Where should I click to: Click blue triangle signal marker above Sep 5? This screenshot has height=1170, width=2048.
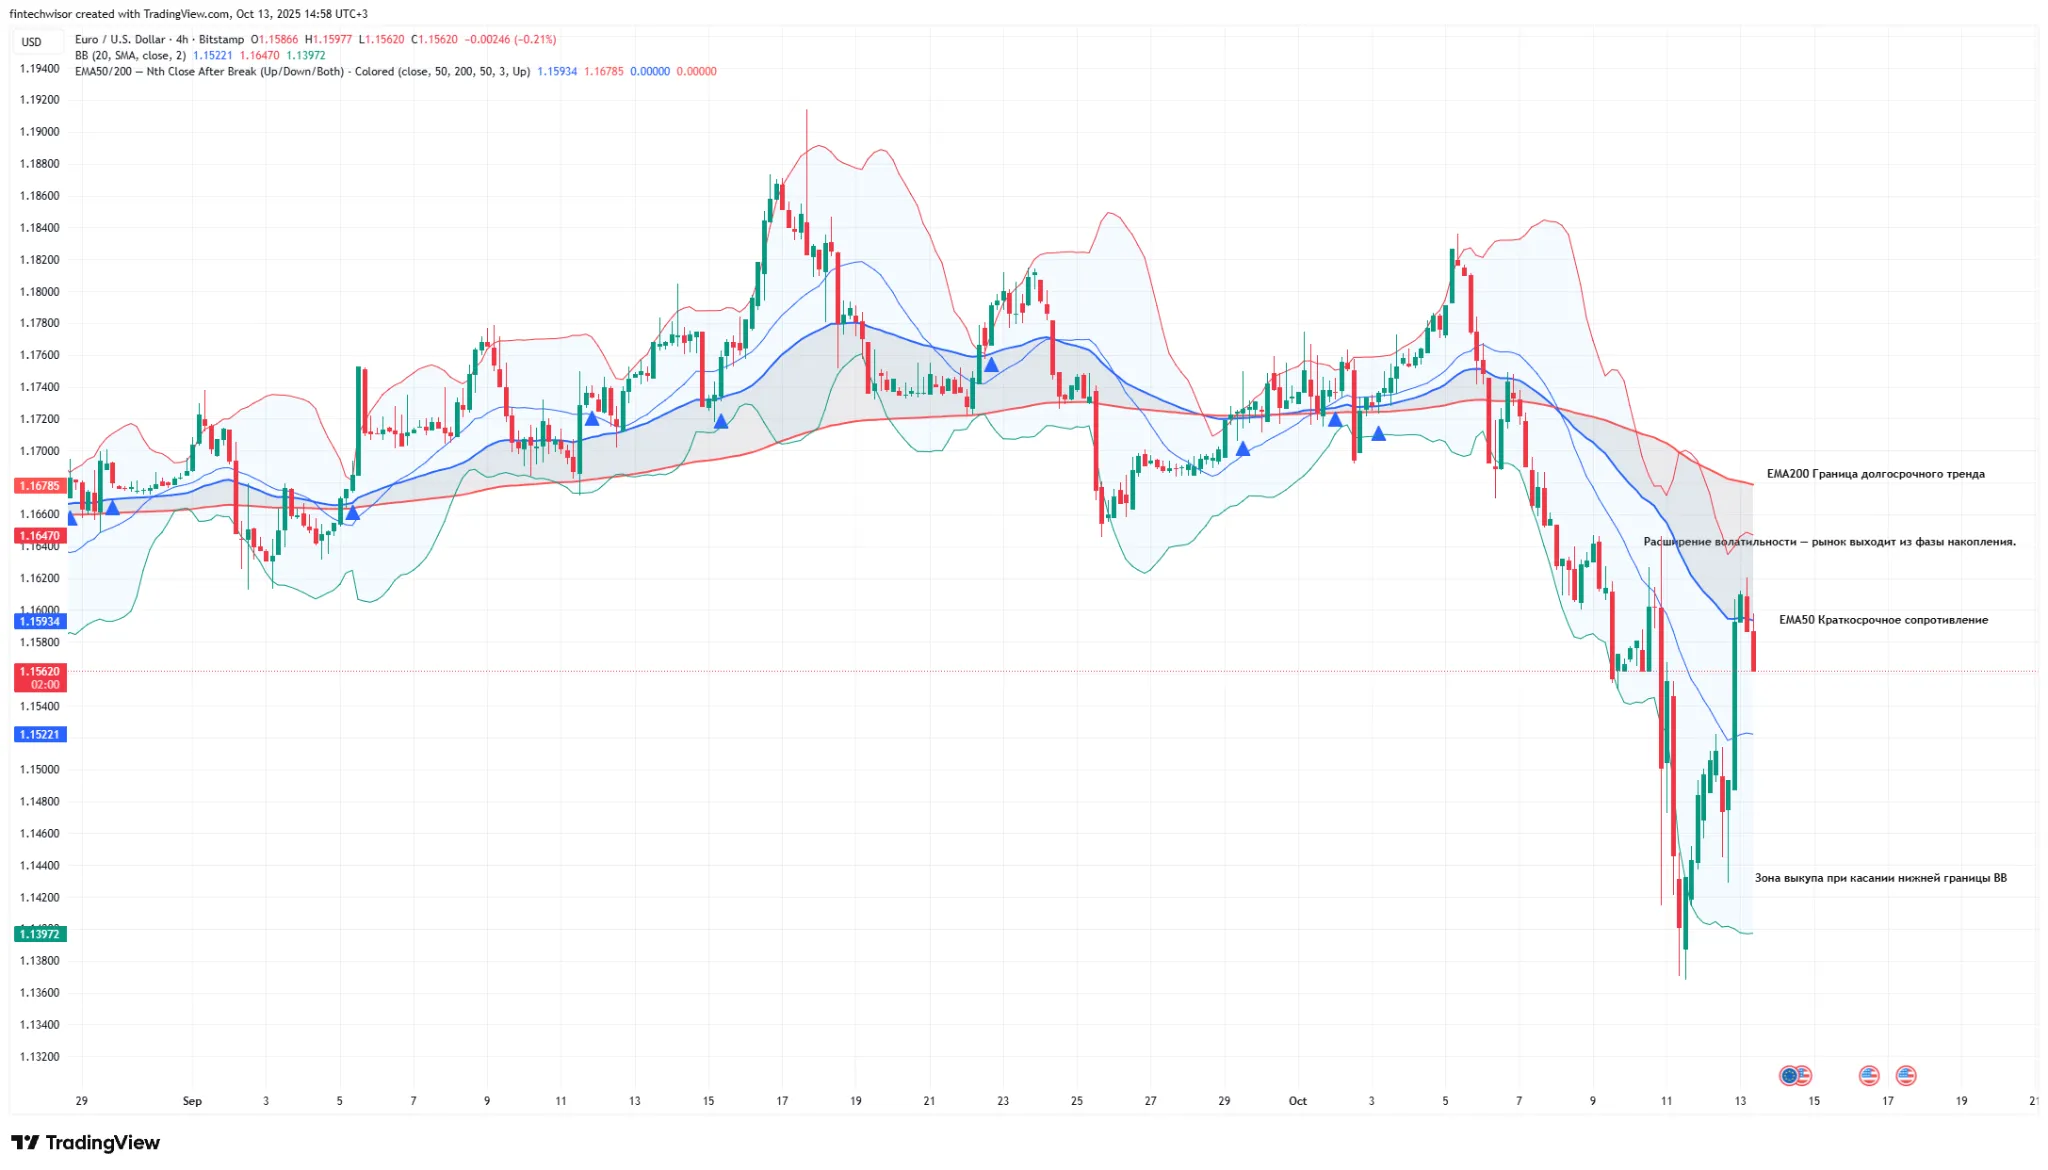pos(352,513)
